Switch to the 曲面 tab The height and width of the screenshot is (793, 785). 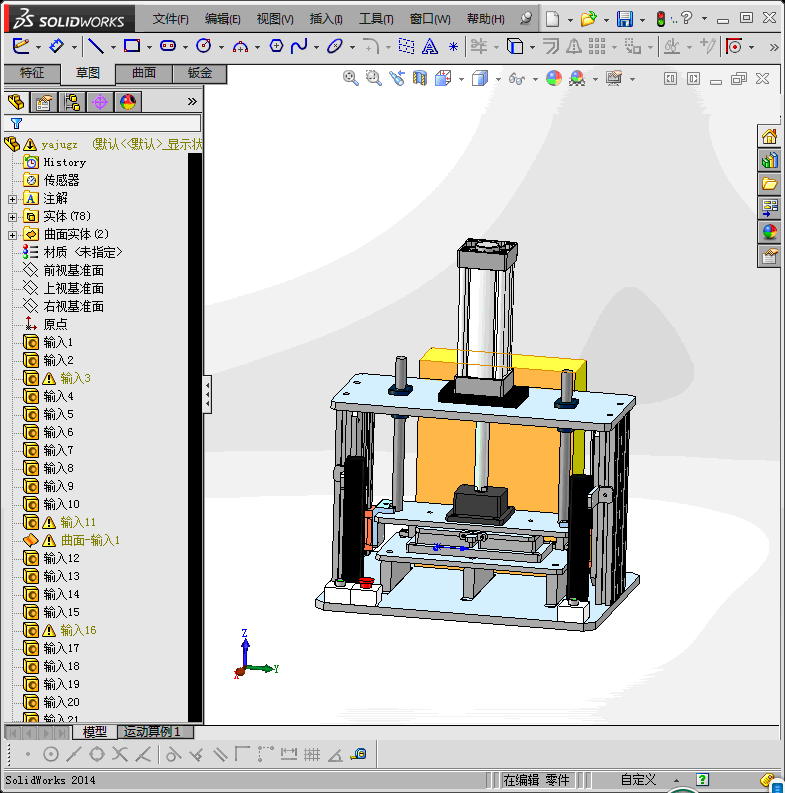(144, 73)
